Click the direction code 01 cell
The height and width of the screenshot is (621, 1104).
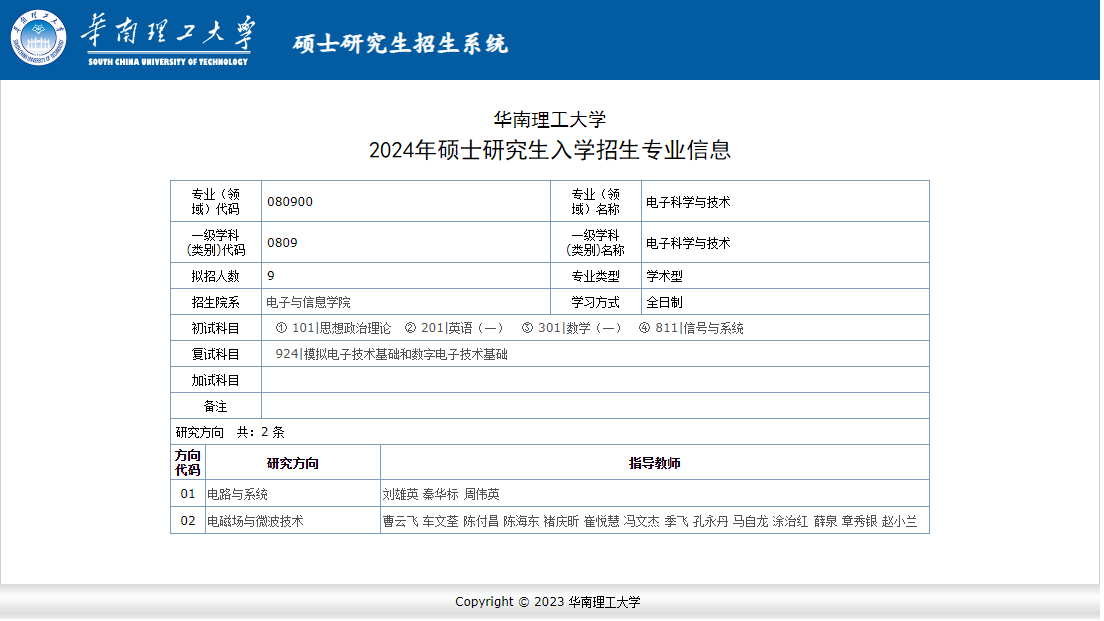tap(188, 494)
